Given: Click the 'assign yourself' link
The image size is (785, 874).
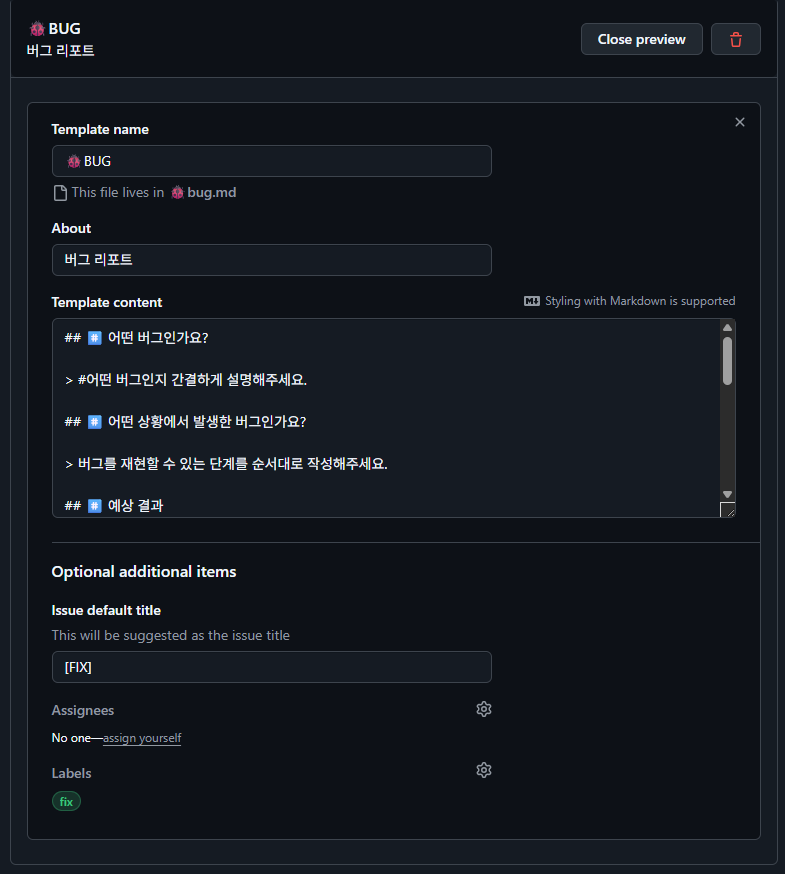Looking at the screenshot, I should pyautogui.click(x=142, y=738).
